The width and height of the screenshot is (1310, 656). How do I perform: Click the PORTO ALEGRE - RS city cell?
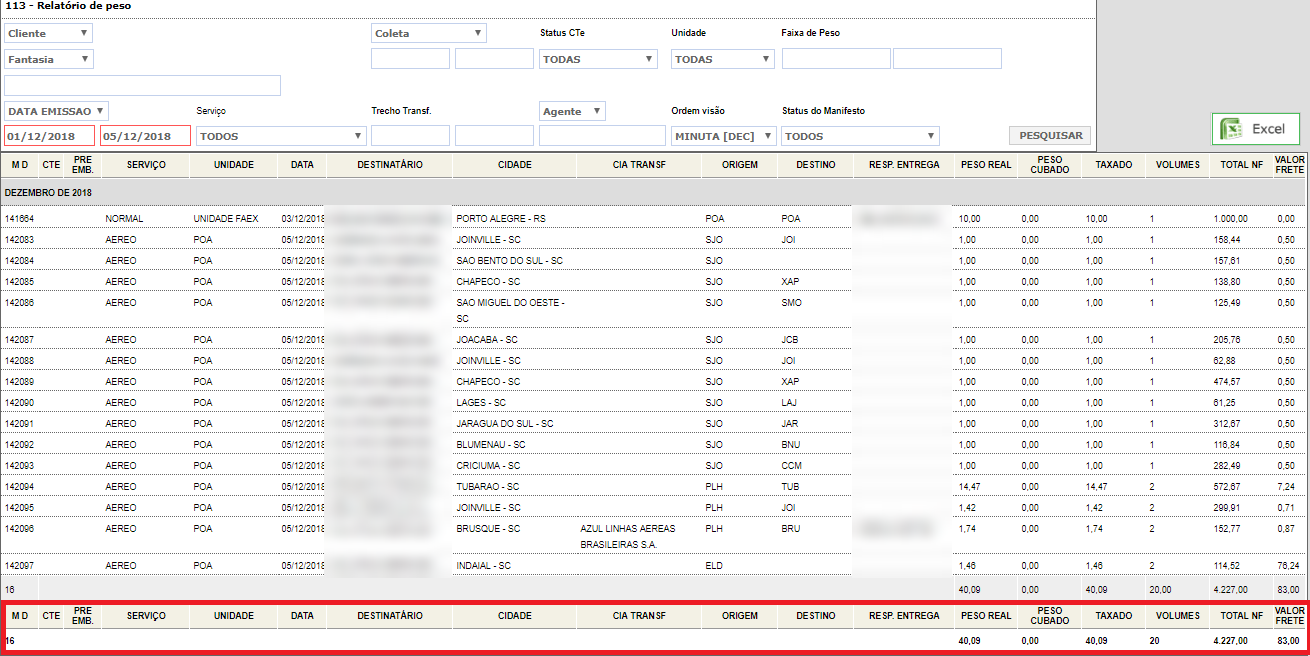(x=501, y=218)
